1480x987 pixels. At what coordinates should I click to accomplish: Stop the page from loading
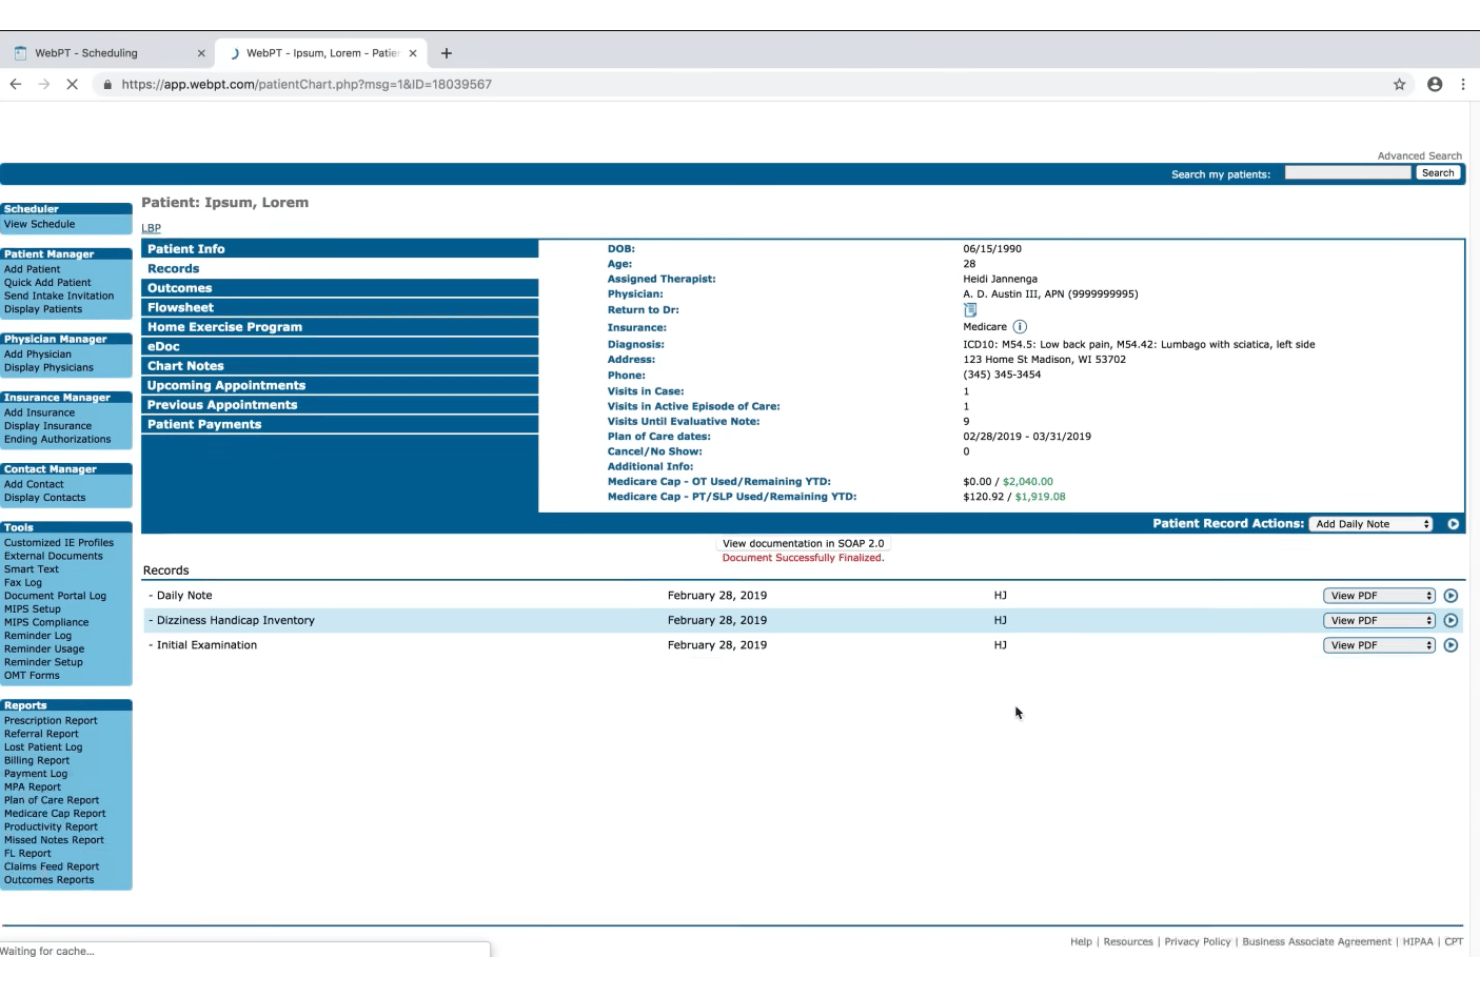72,85
